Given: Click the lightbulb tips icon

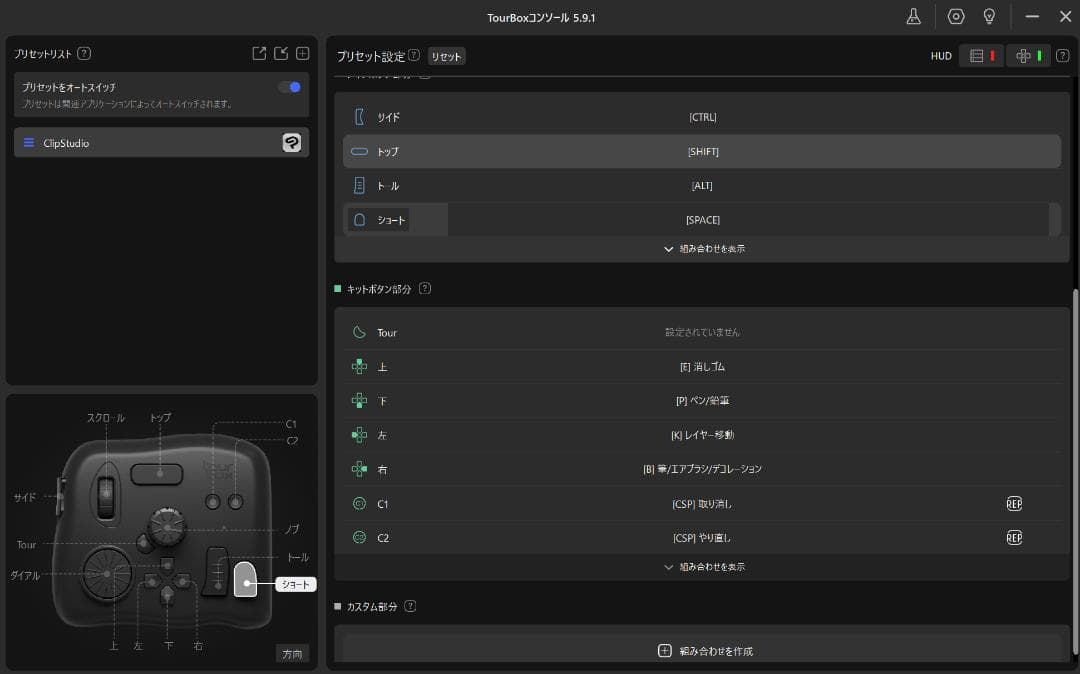Looking at the screenshot, I should click(x=989, y=17).
